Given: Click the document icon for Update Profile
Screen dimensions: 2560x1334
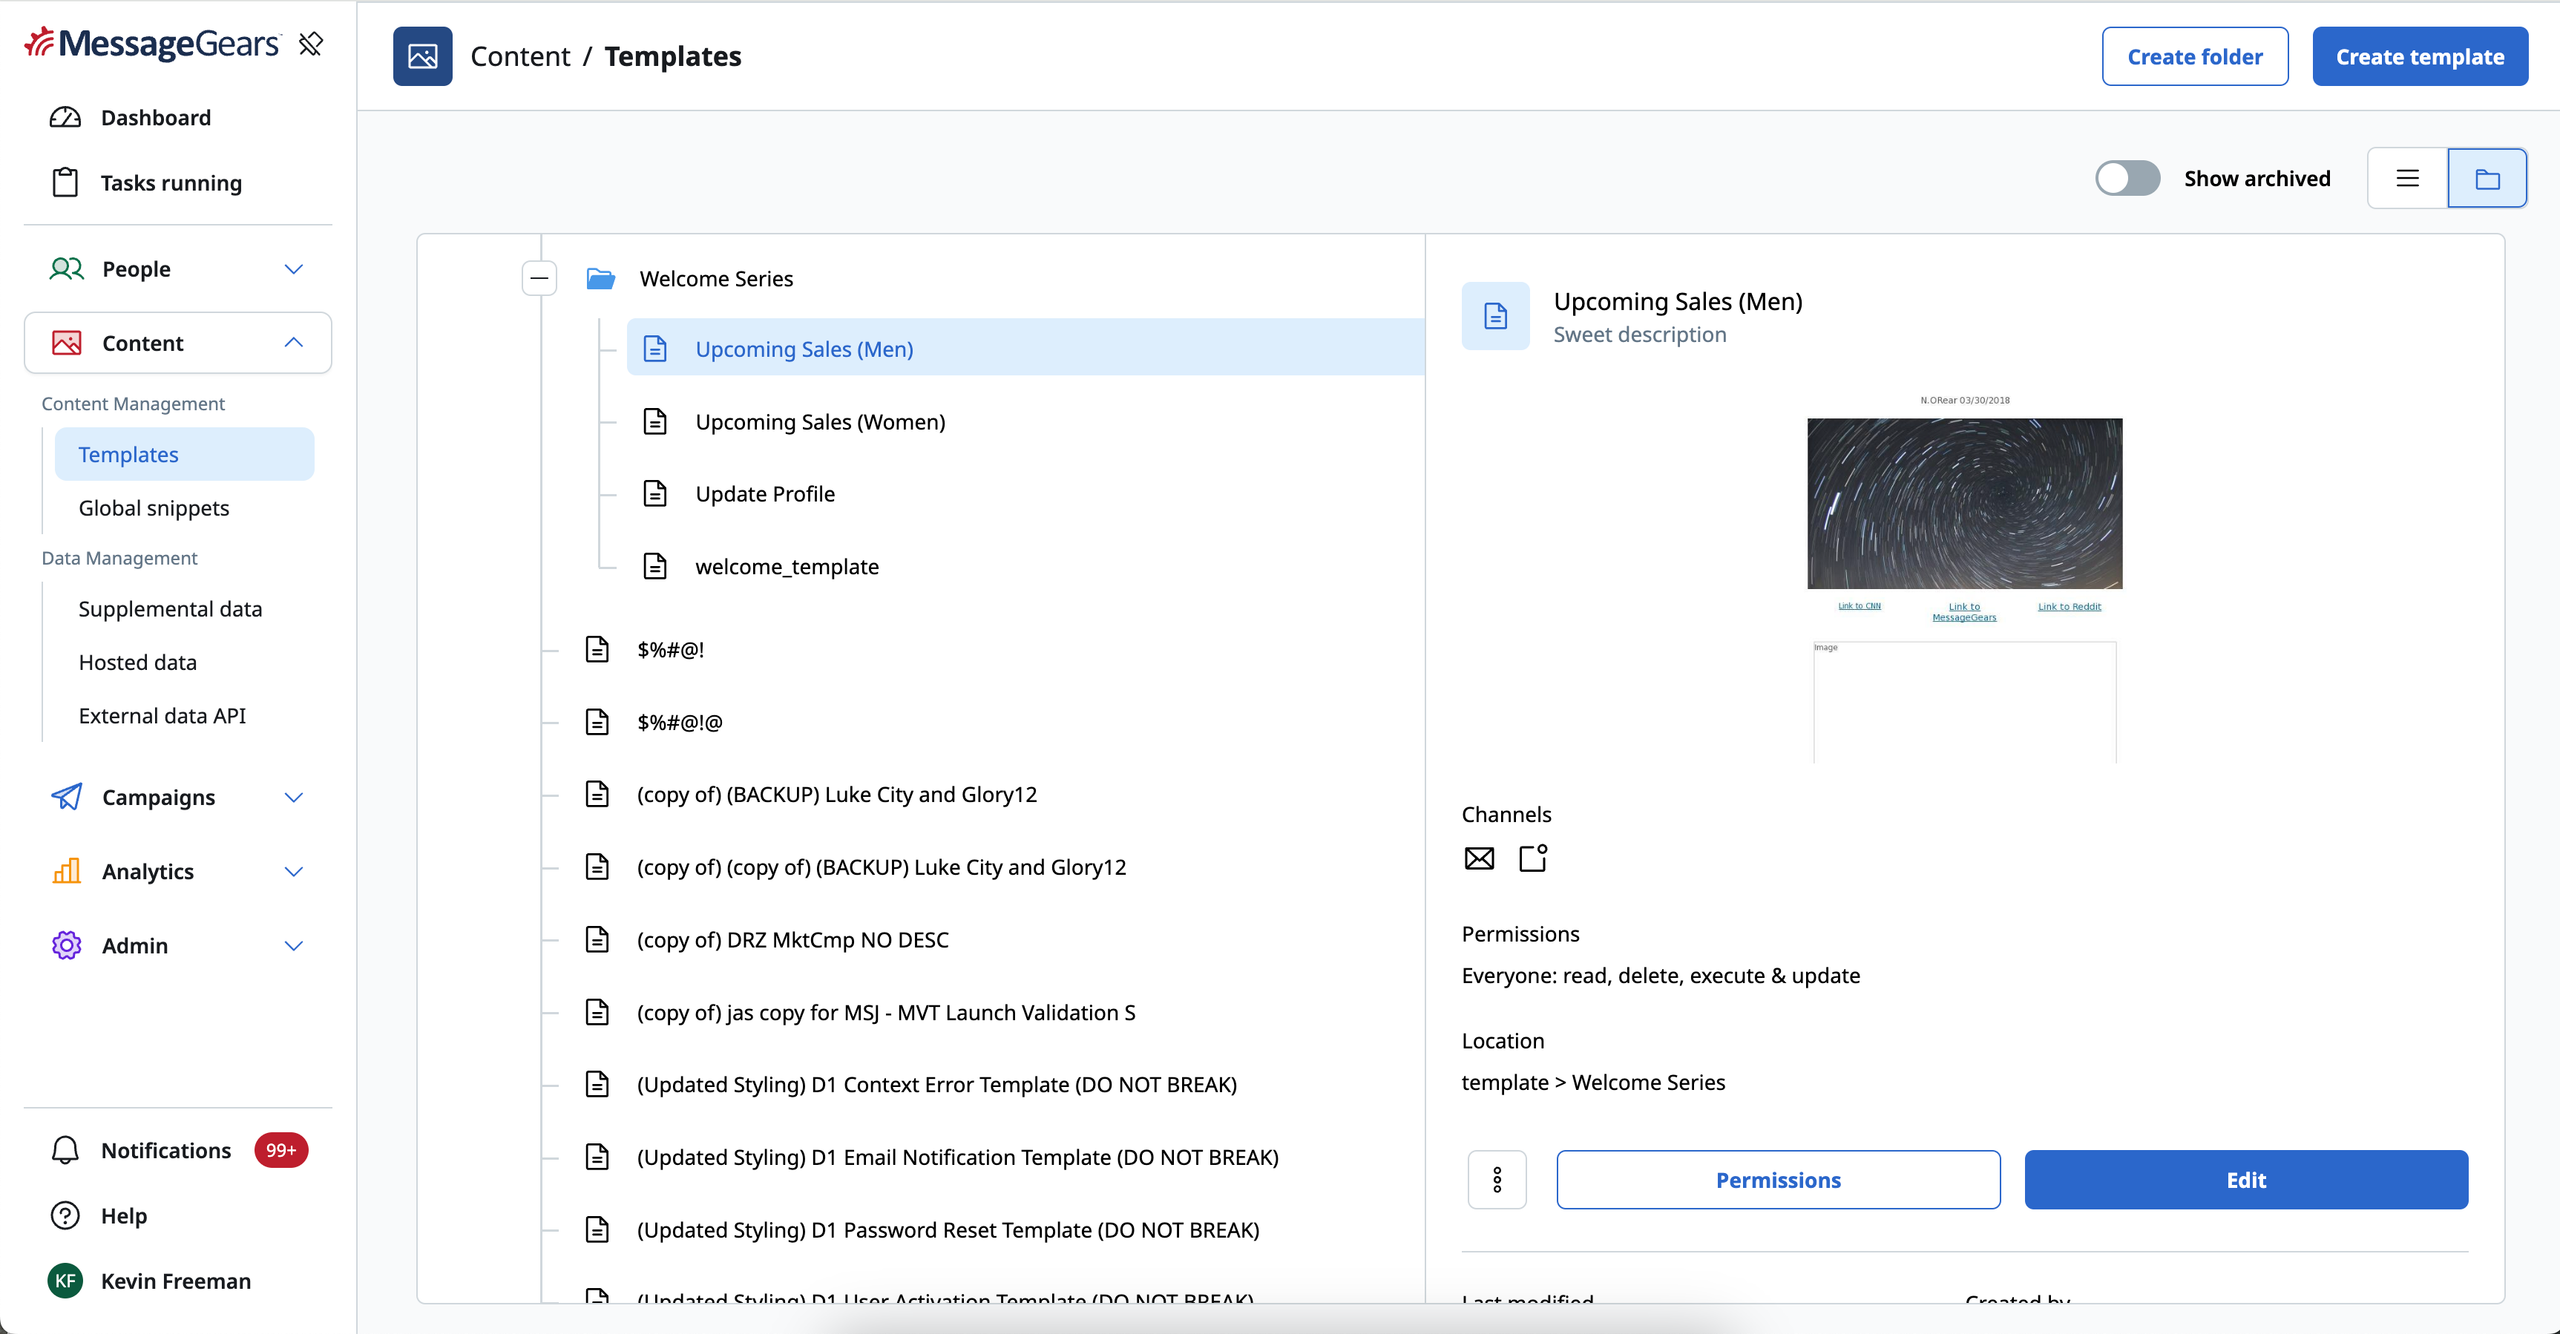Looking at the screenshot, I should click(x=655, y=494).
